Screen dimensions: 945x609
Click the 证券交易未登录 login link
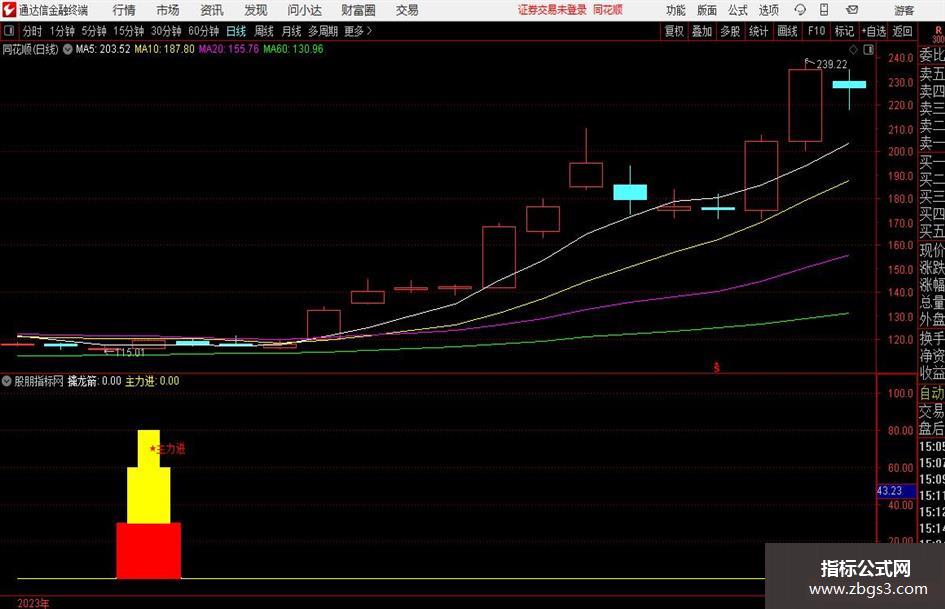point(552,10)
